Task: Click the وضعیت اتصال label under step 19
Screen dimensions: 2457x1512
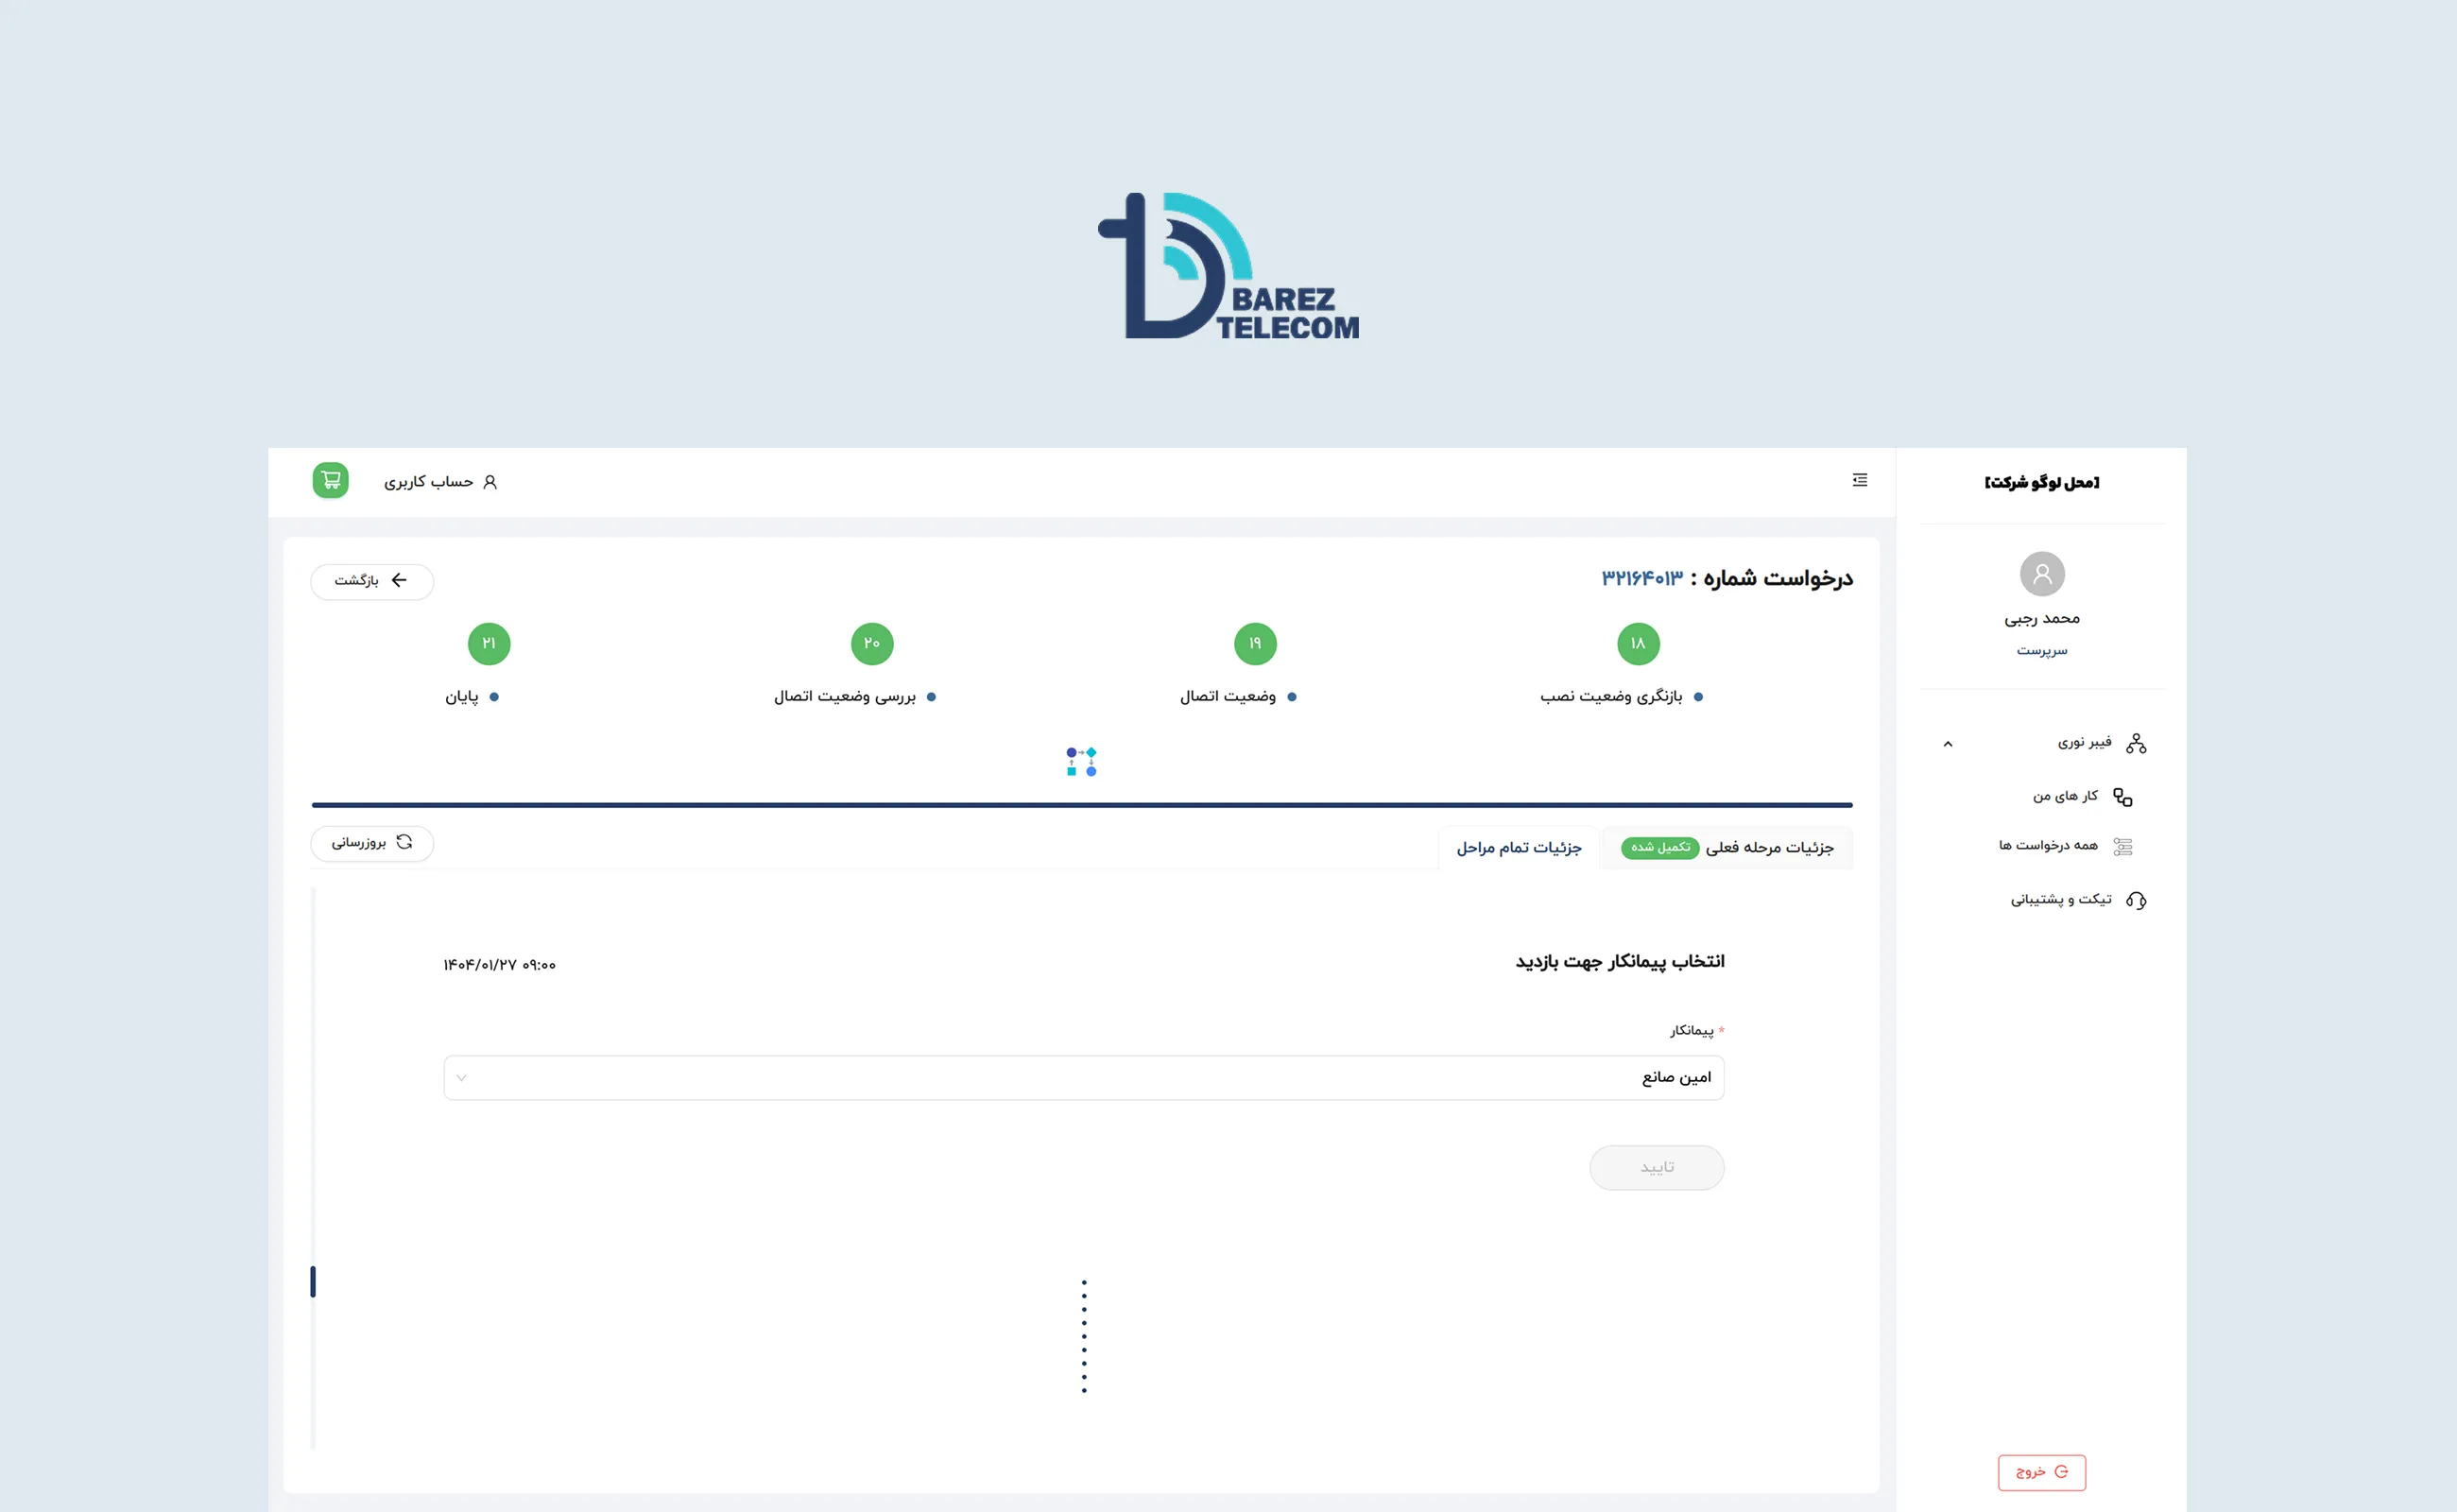Action: (x=1228, y=697)
